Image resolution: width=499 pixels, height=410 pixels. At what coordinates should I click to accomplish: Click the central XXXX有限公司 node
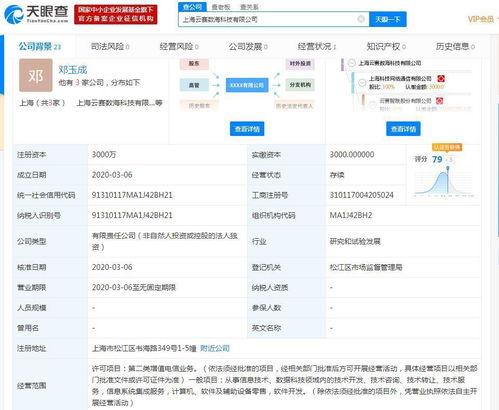(x=247, y=85)
